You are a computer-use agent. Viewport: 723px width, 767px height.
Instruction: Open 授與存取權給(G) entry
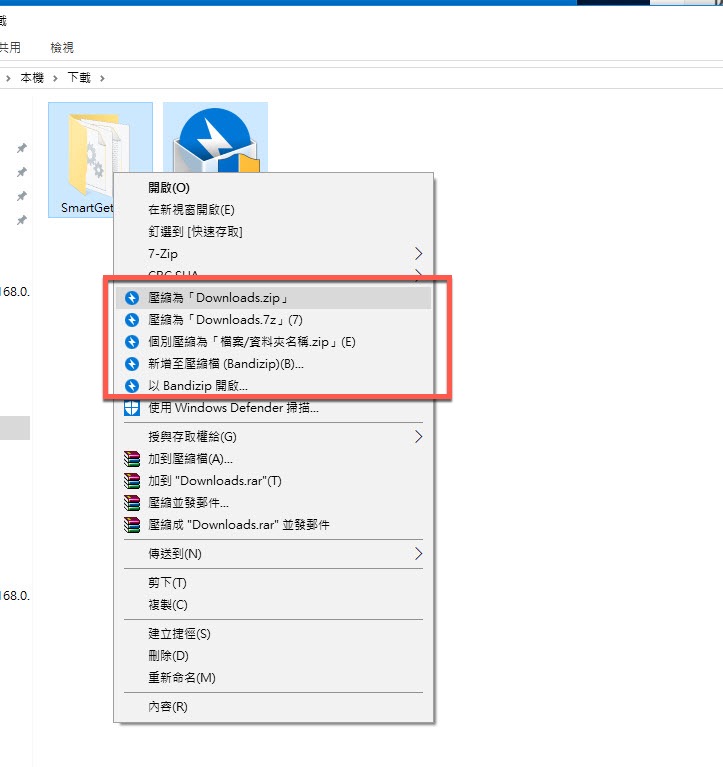point(274,437)
